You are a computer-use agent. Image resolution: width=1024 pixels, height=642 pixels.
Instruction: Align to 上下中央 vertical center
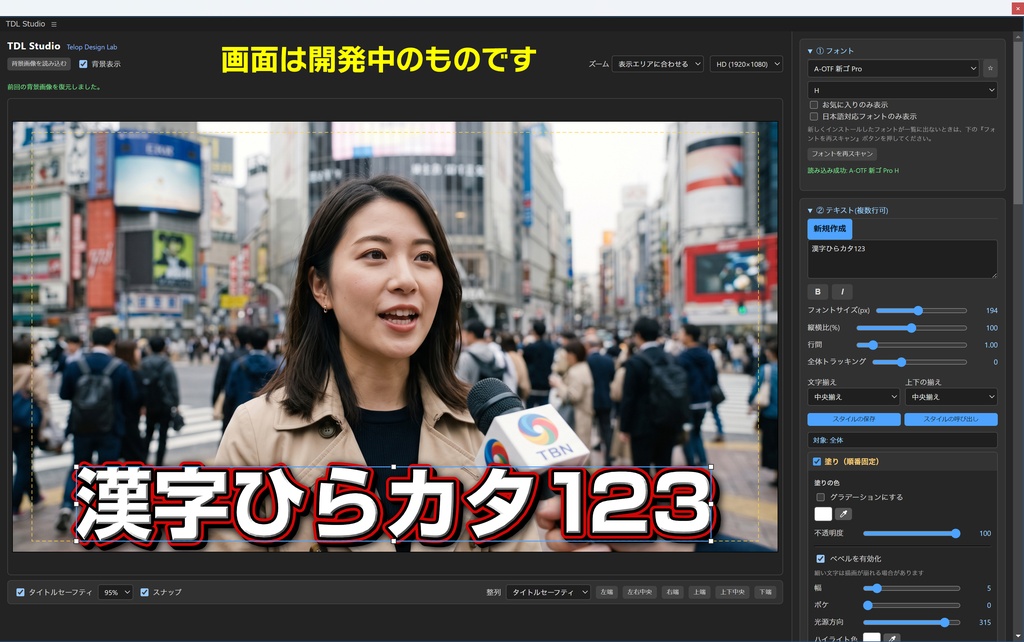(732, 592)
